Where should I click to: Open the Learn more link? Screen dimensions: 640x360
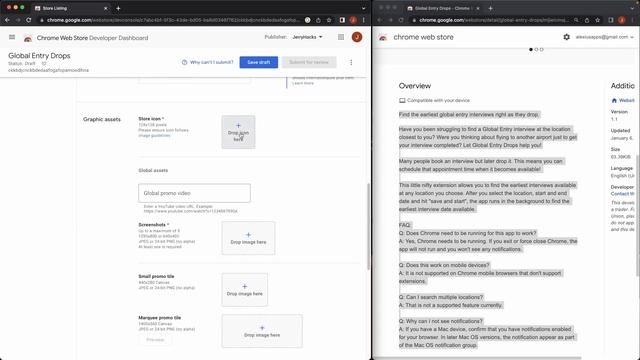(303, 83)
